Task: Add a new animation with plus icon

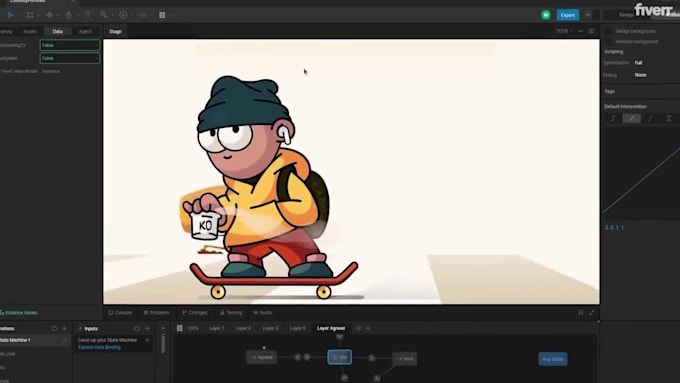Action: (65, 328)
